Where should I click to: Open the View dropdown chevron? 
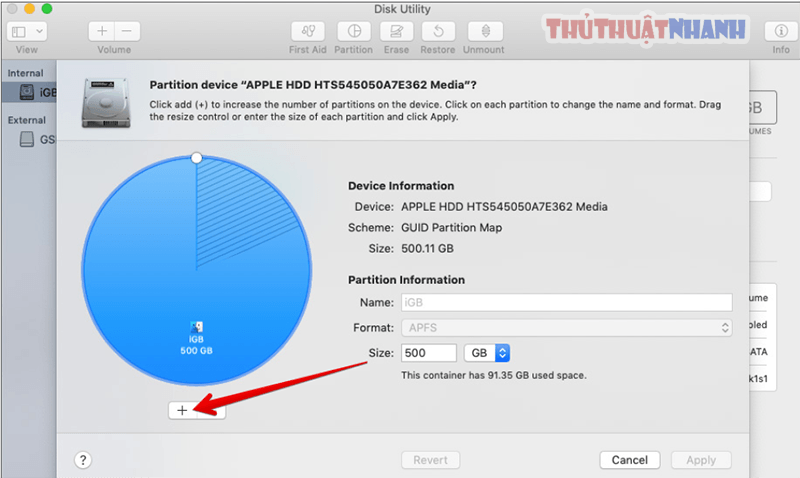pos(39,31)
